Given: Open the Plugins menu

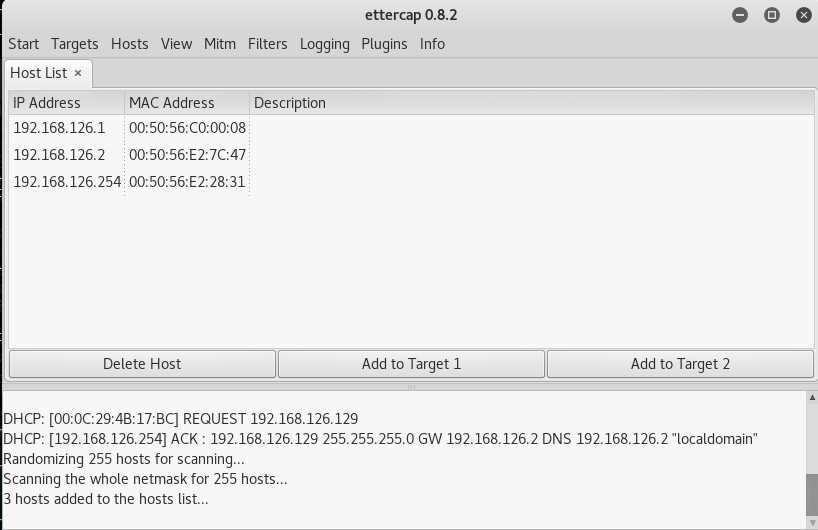Looking at the screenshot, I should point(384,44).
